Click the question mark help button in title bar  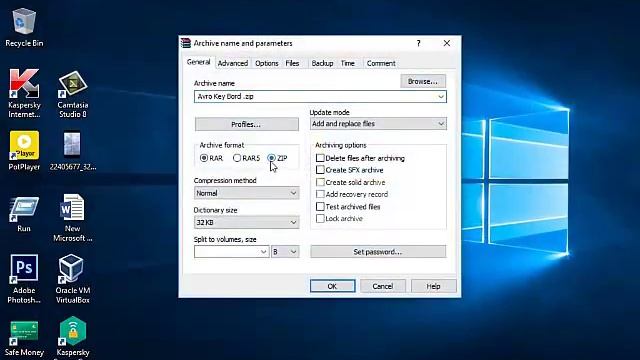tap(418, 43)
